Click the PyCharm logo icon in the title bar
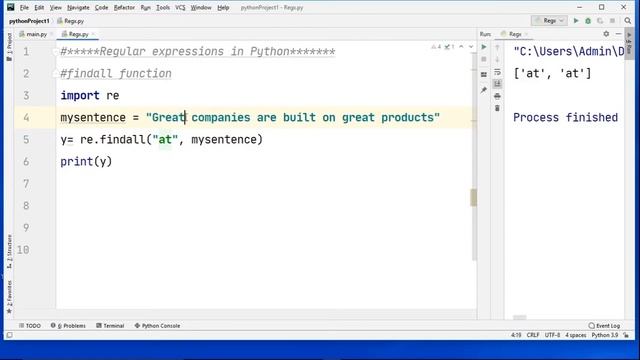This screenshot has width=640, height=360. click(11, 7)
